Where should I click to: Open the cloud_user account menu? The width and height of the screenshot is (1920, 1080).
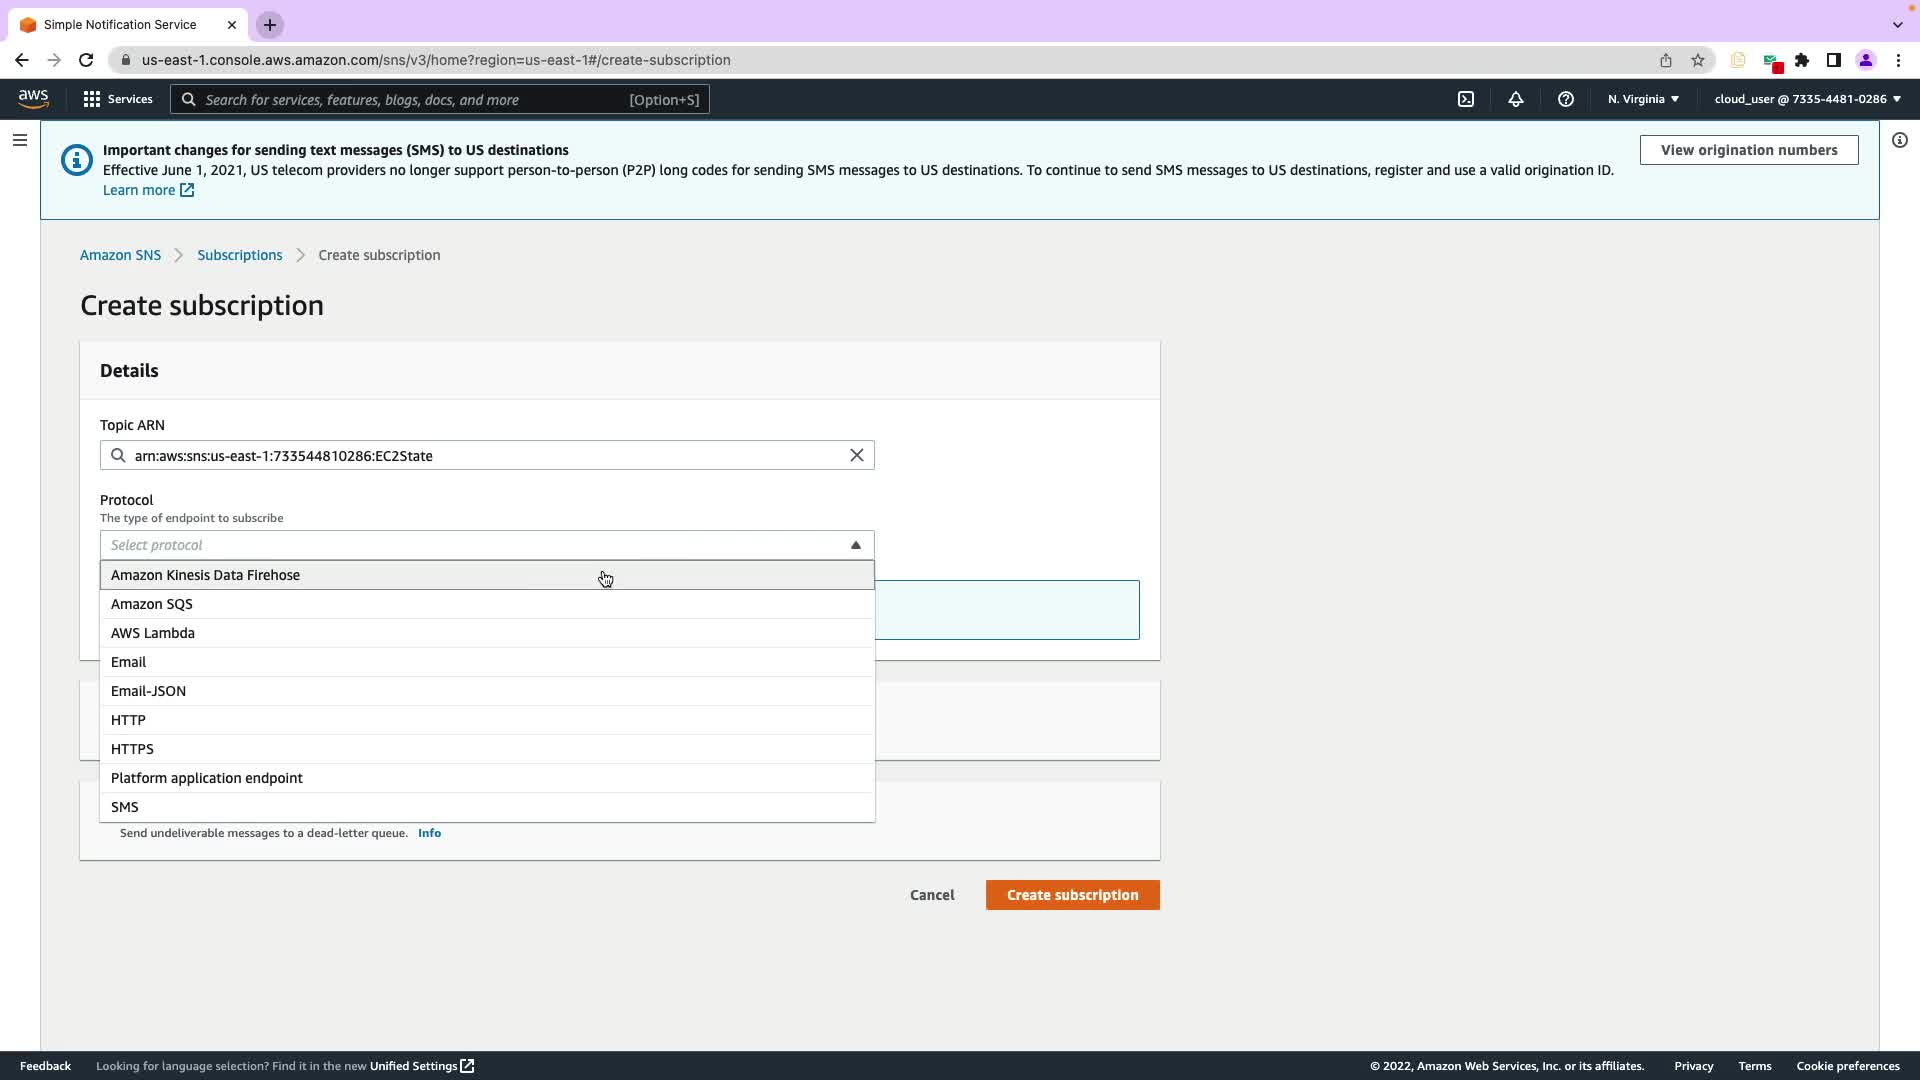1807,99
